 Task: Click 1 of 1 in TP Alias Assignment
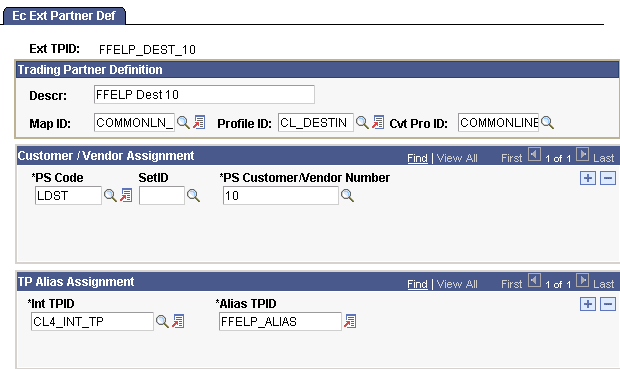click(x=558, y=285)
